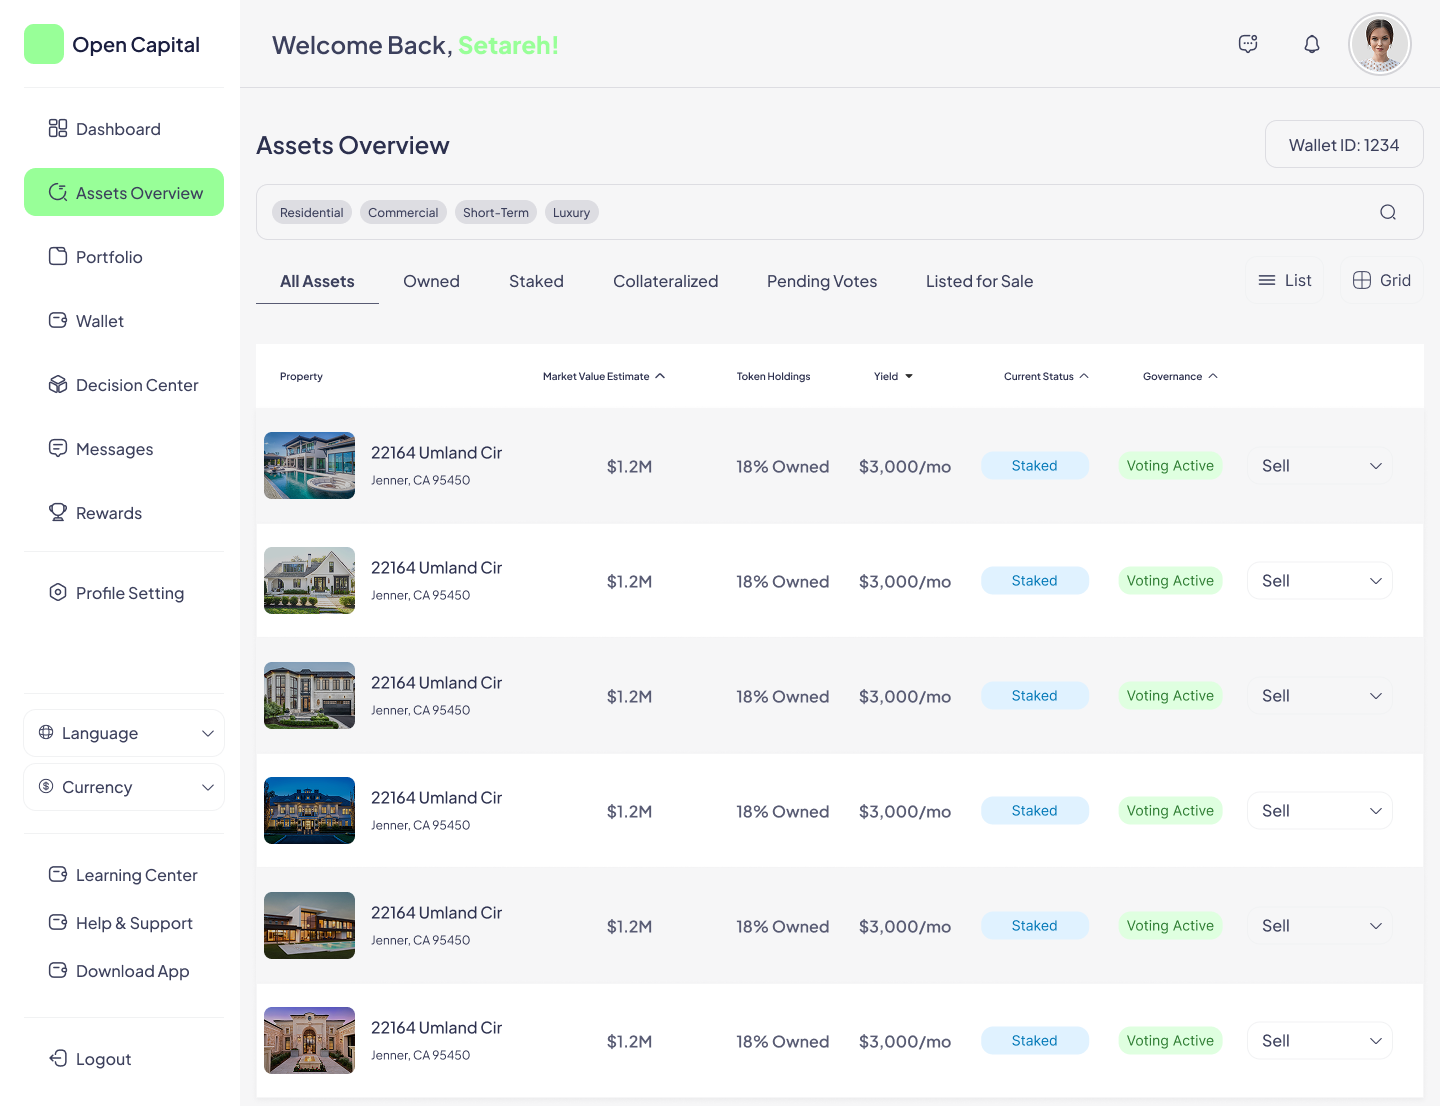Click the Wallet sidebar icon
Screen dimensions: 1440x1106
coord(58,320)
